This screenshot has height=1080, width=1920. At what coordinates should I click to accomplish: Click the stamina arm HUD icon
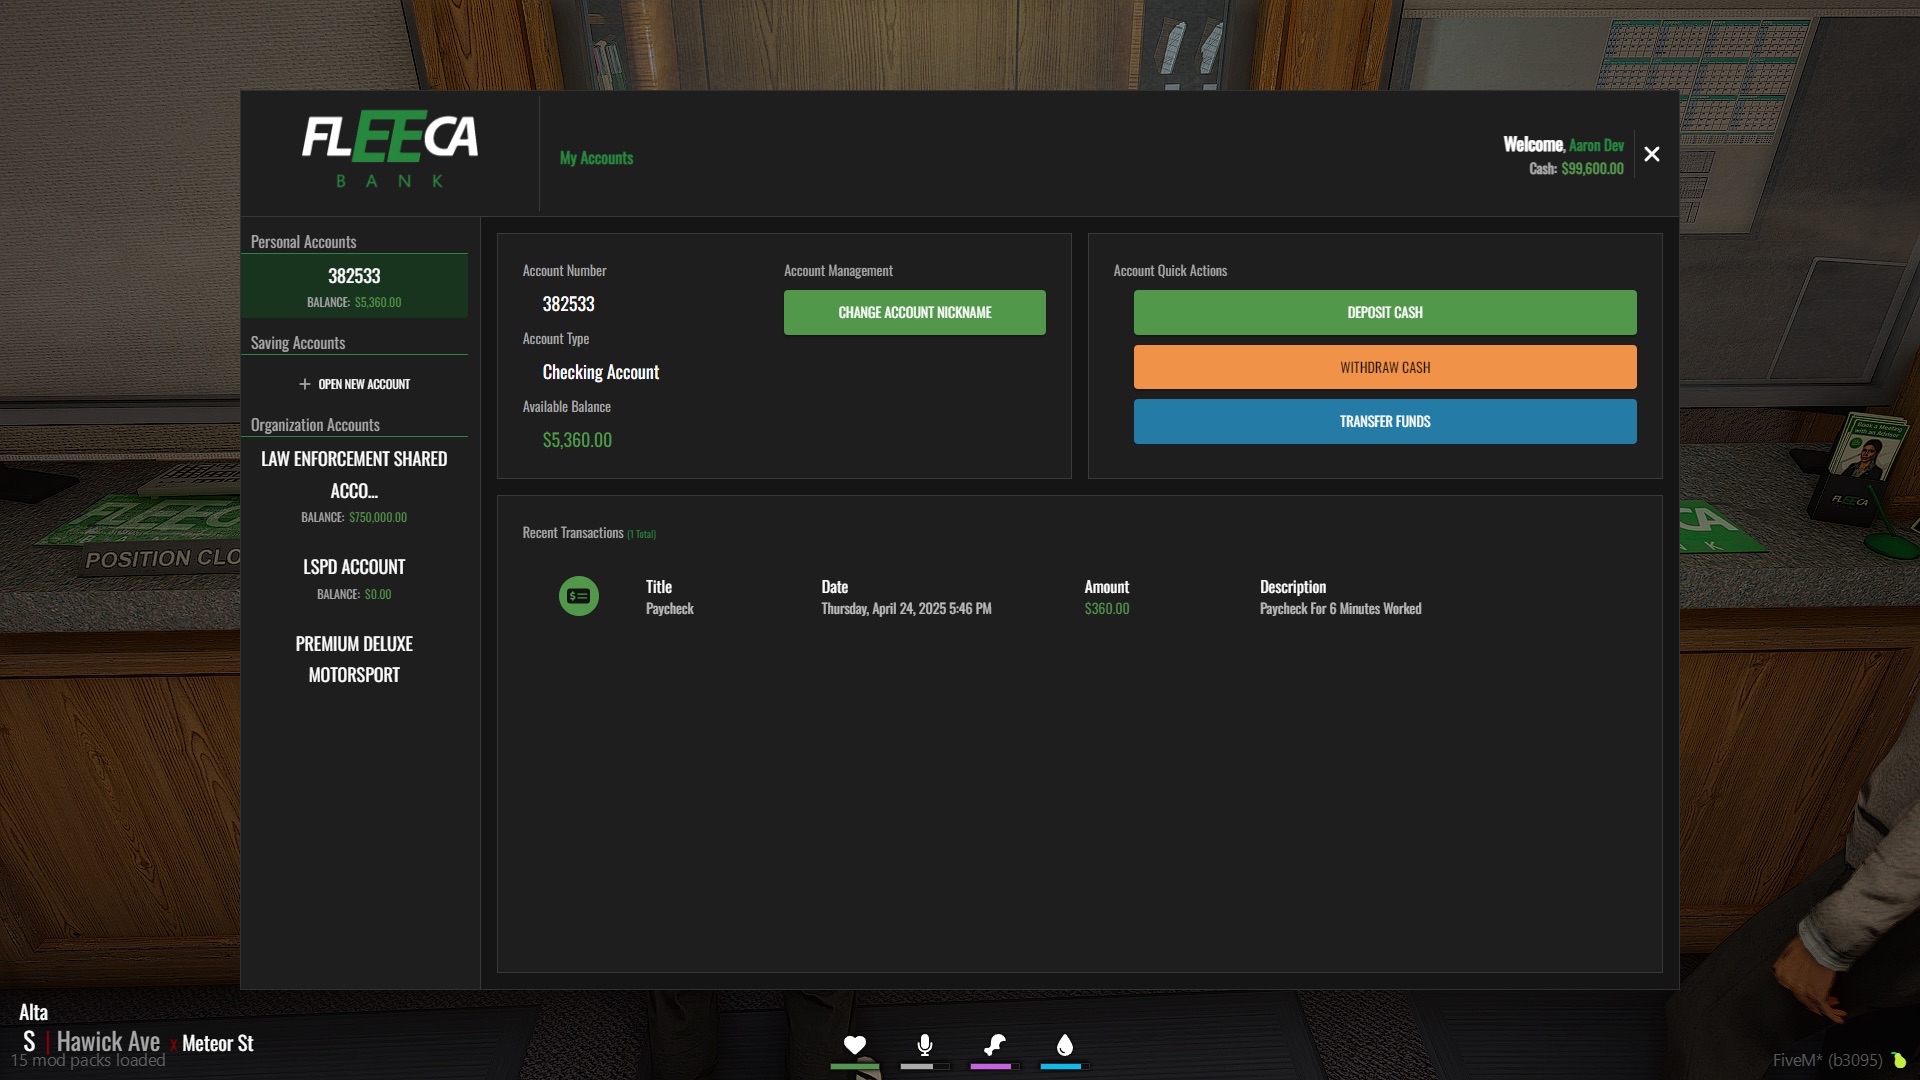click(x=994, y=1045)
